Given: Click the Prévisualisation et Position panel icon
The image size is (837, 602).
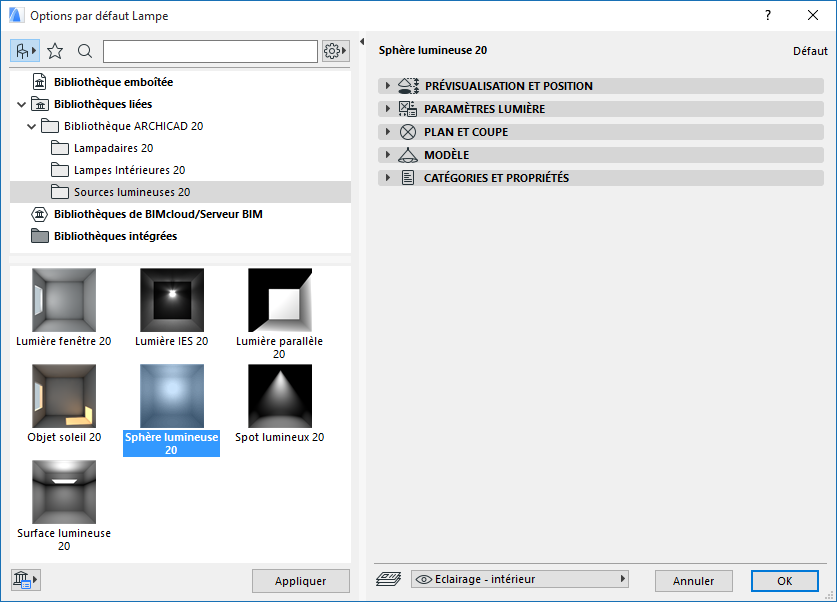Looking at the screenshot, I should pyautogui.click(x=407, y=86).
